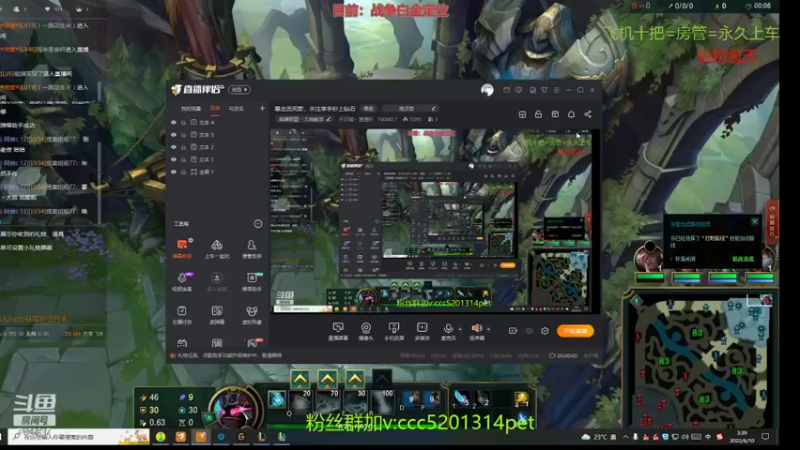Expand speaker options arrow
This screenshot has width=800, height=450.
coord(489,329)
